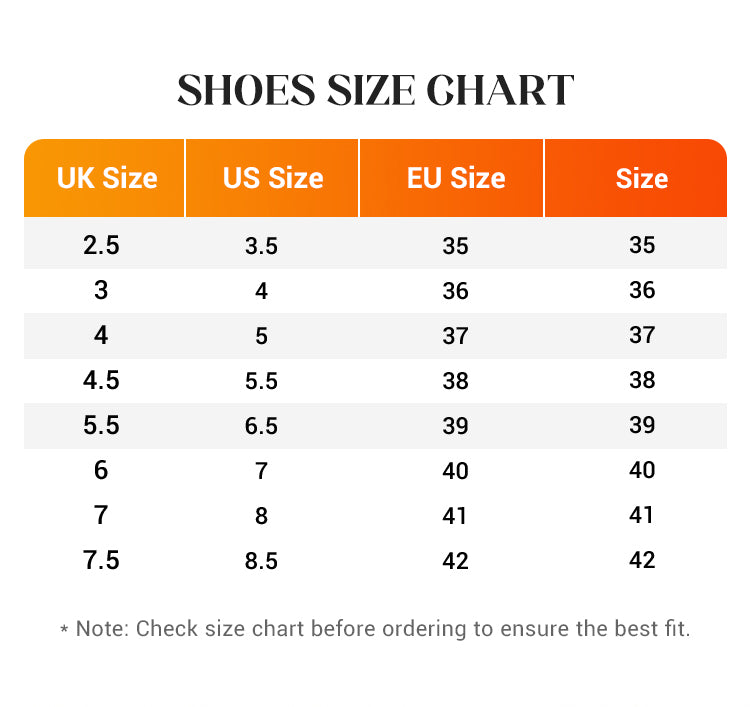Click the US Size column header

273,178
